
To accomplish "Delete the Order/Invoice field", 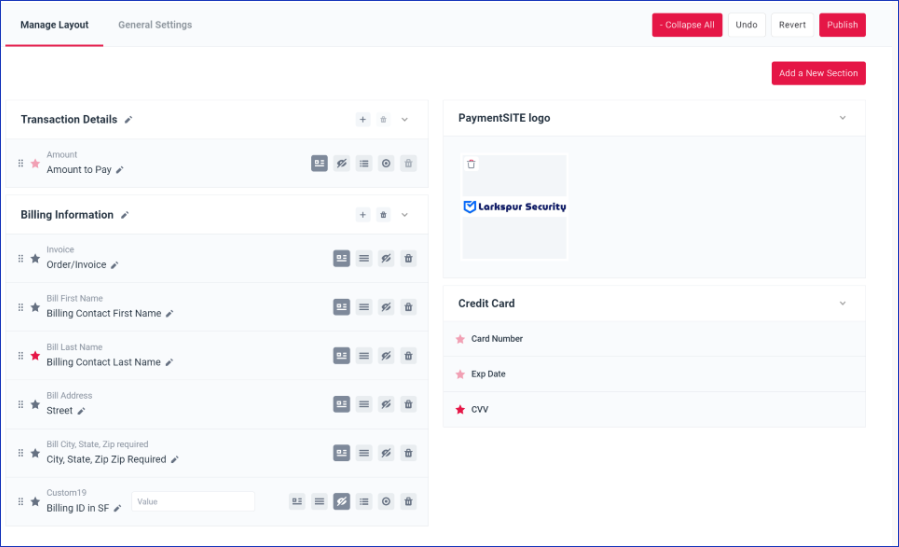I will 408,259.
